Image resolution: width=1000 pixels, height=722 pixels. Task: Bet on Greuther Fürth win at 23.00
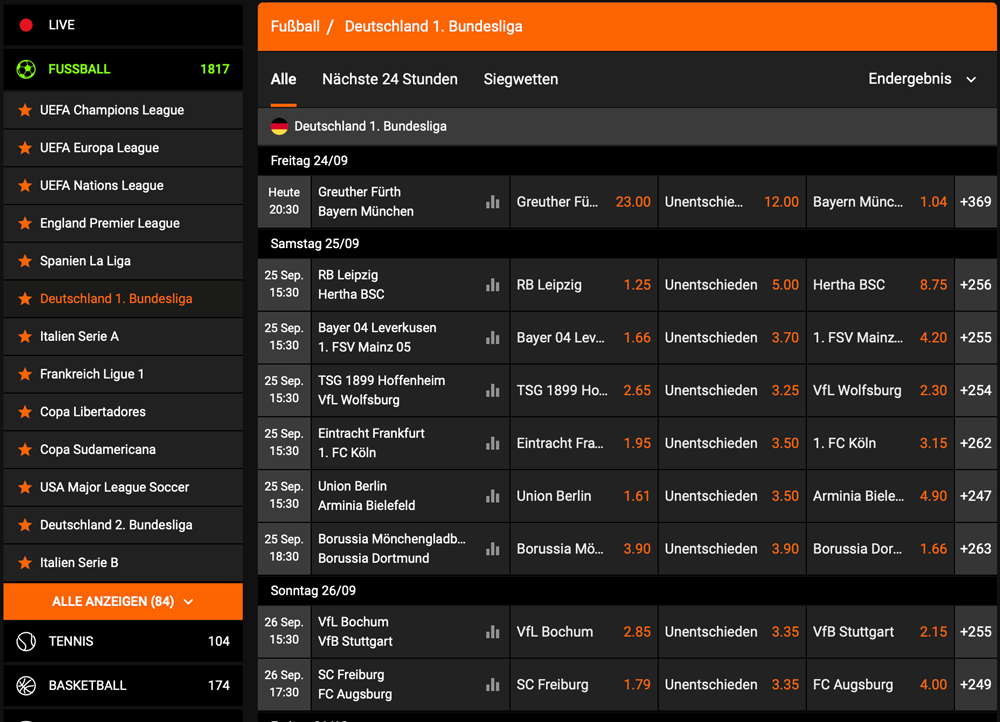584,202
